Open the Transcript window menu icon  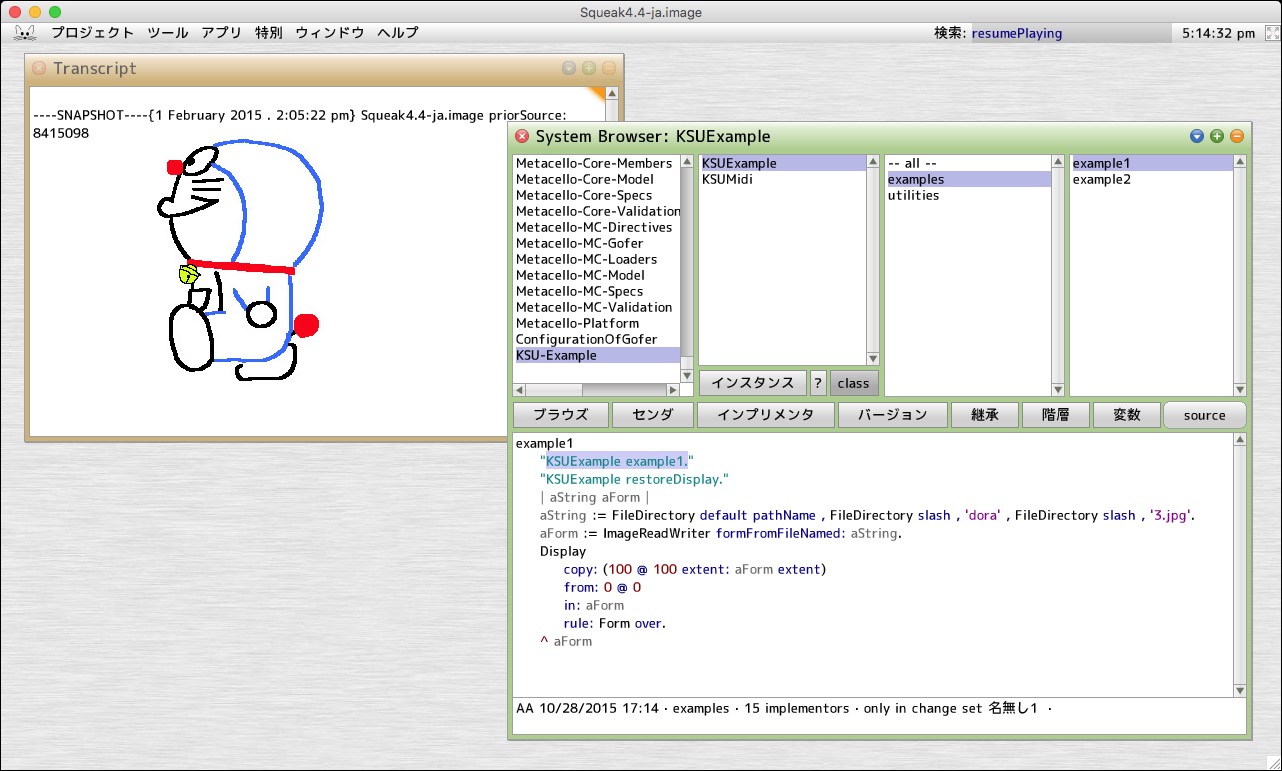568,69
